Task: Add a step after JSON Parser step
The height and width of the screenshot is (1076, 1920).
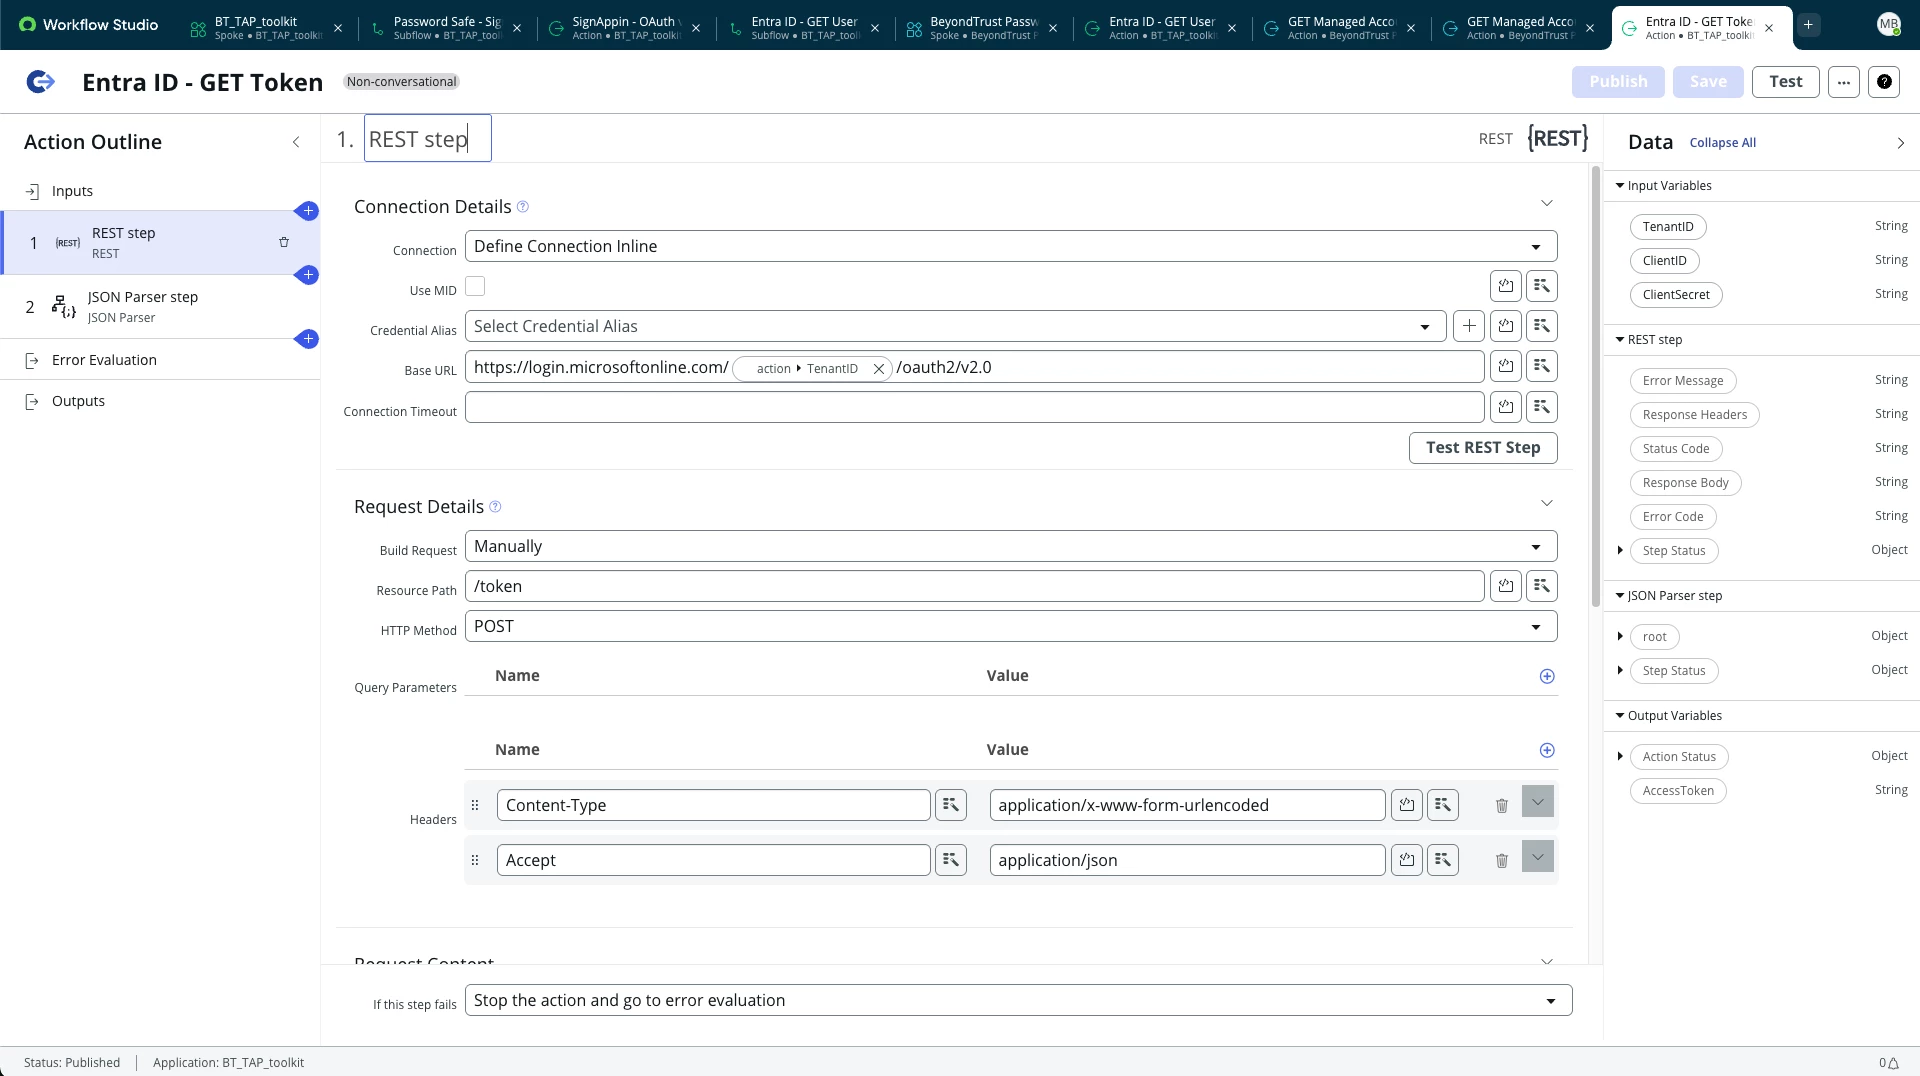Action: coord(308,339)
